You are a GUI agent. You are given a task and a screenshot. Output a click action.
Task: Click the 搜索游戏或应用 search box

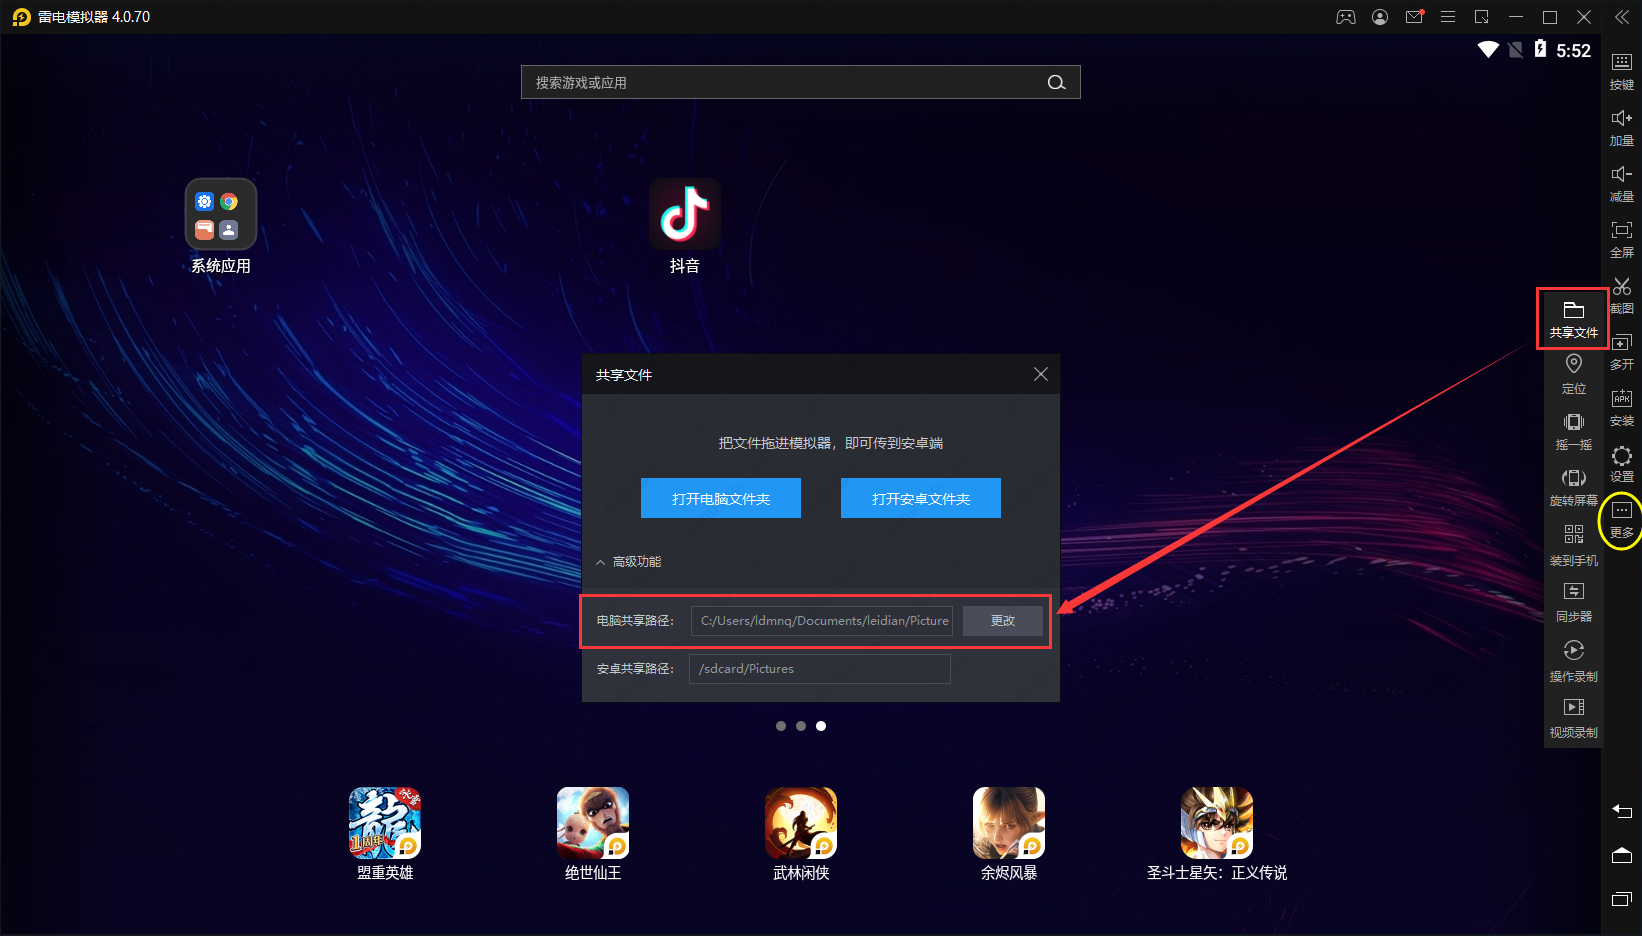point(785,83)
